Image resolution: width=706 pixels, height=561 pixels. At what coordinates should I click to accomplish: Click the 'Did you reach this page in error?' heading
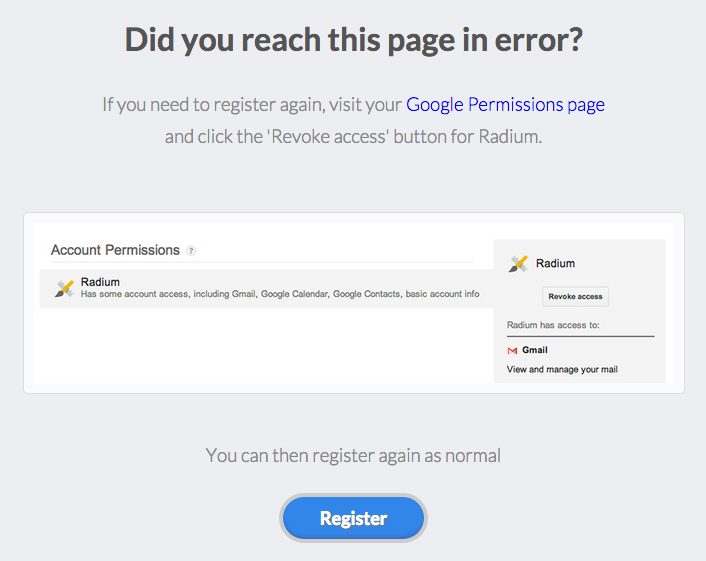point(353,40)
